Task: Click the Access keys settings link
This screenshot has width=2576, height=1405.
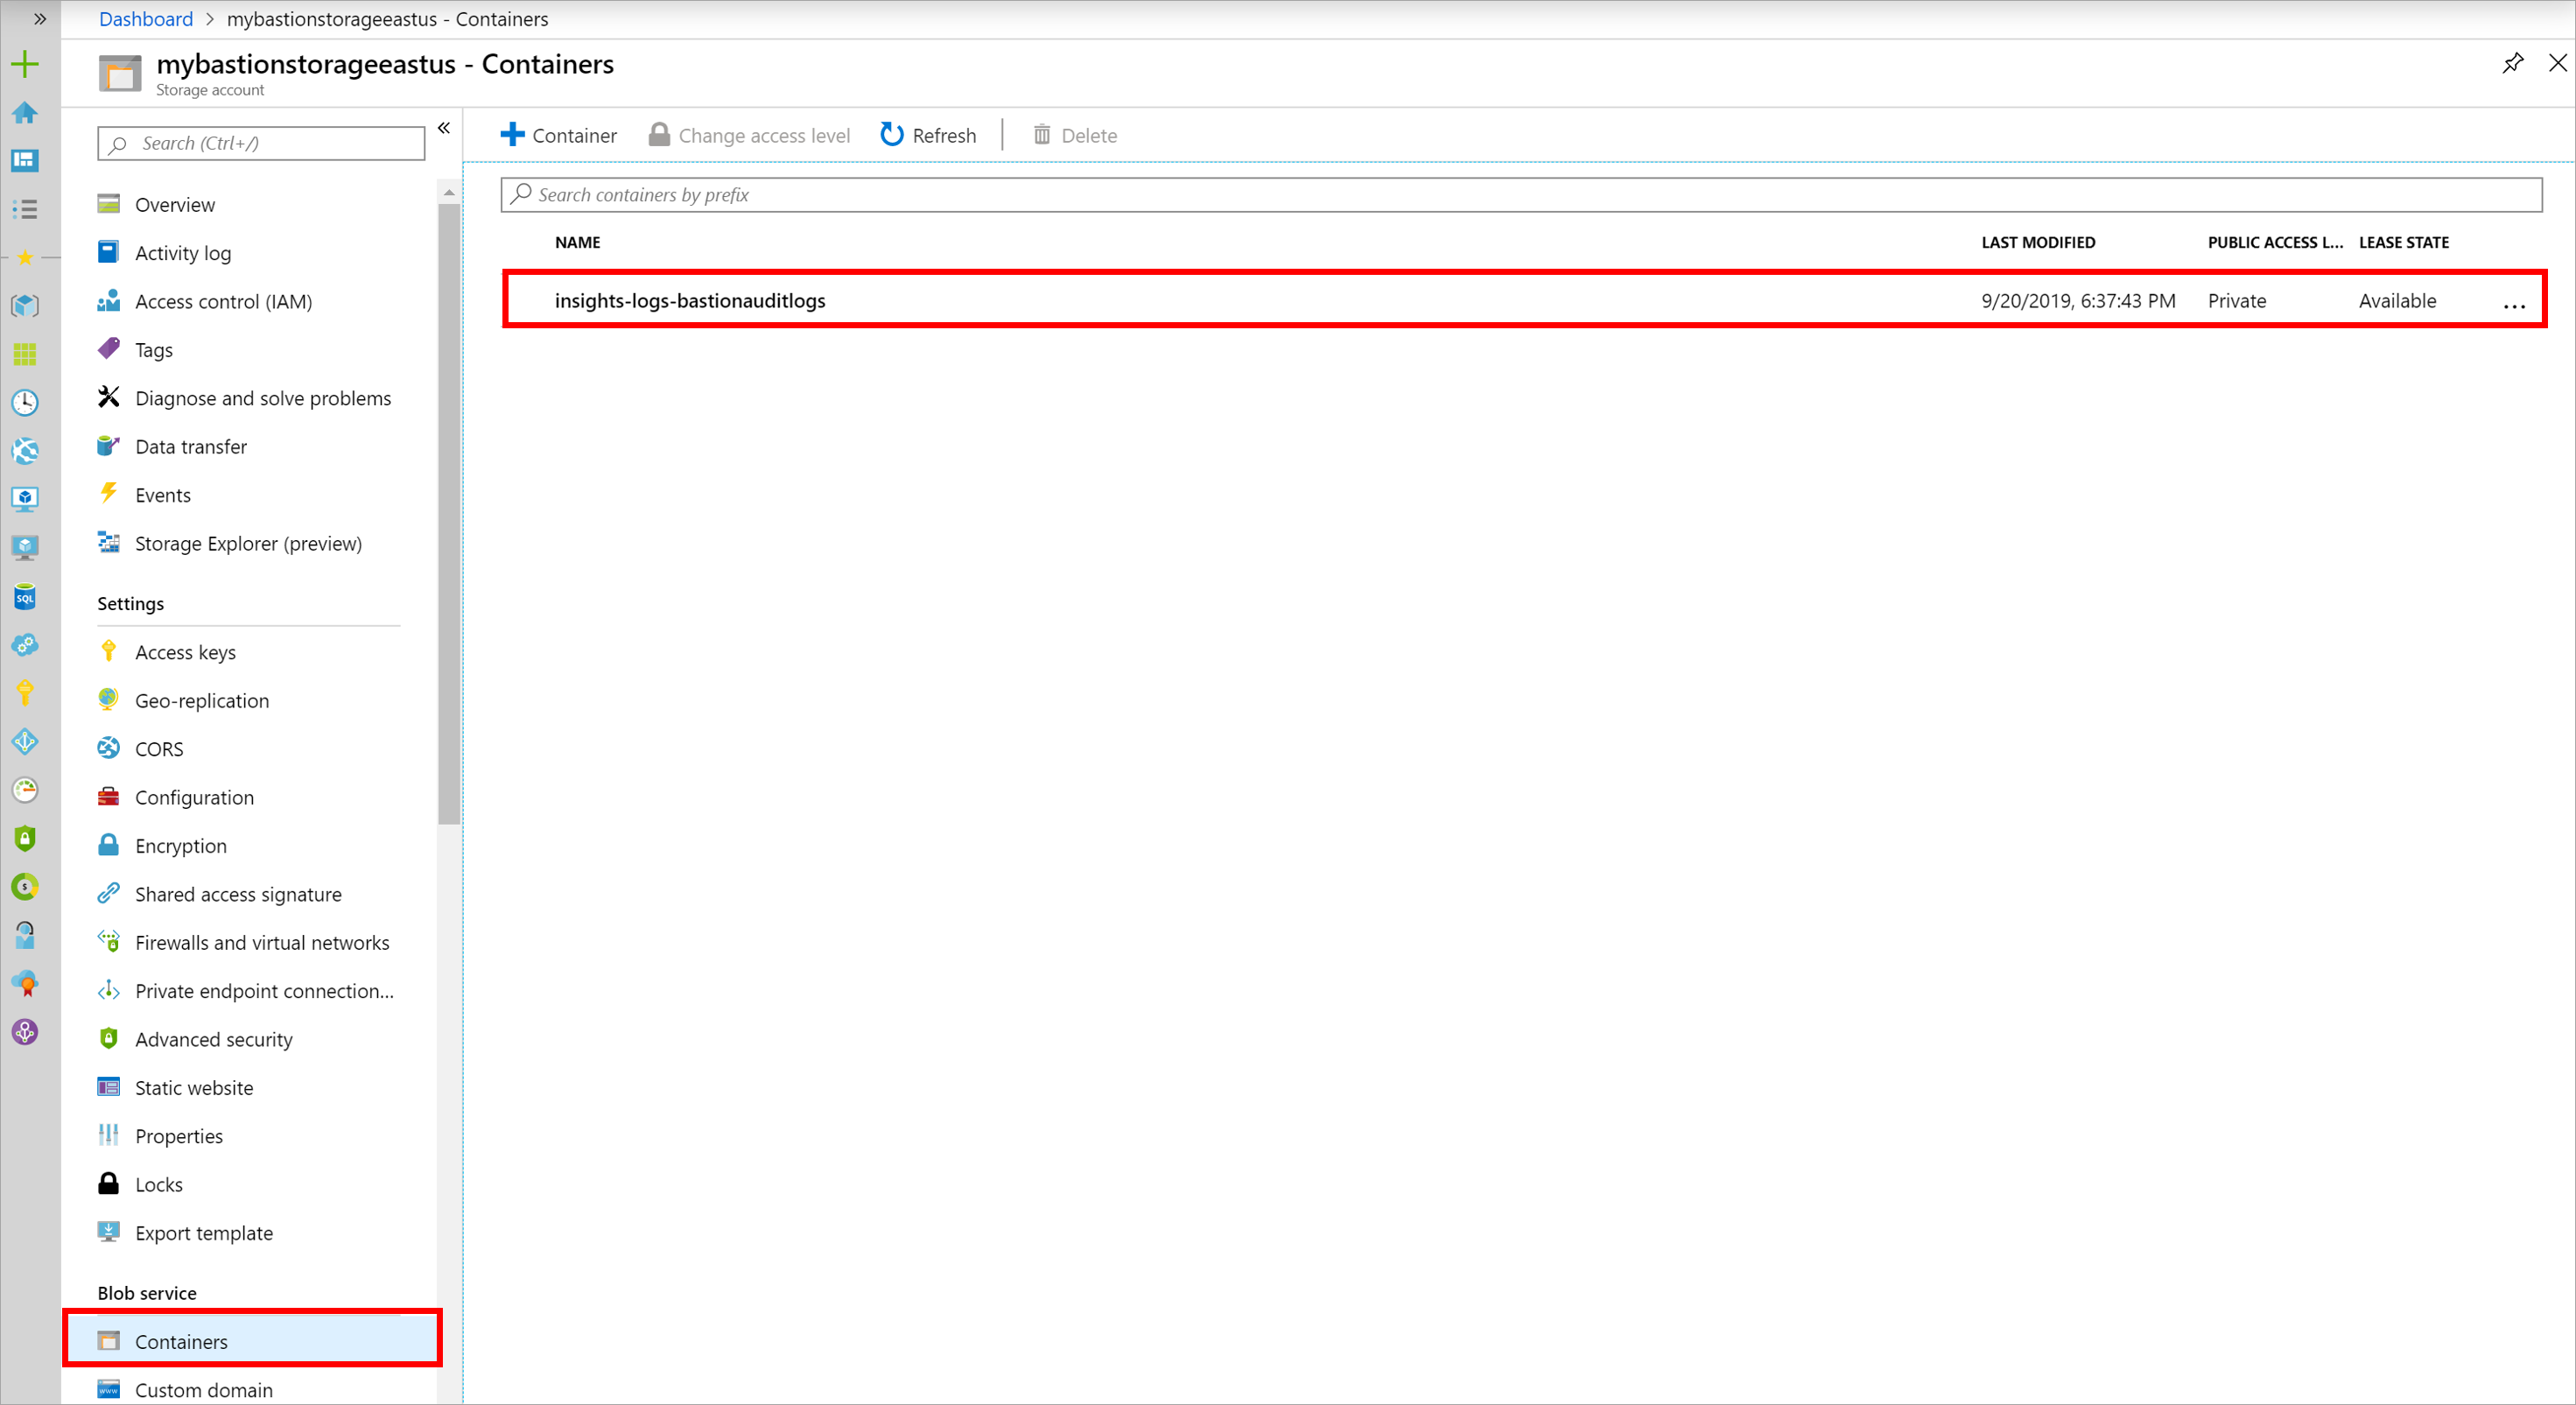Action: (x=184, y=650)
